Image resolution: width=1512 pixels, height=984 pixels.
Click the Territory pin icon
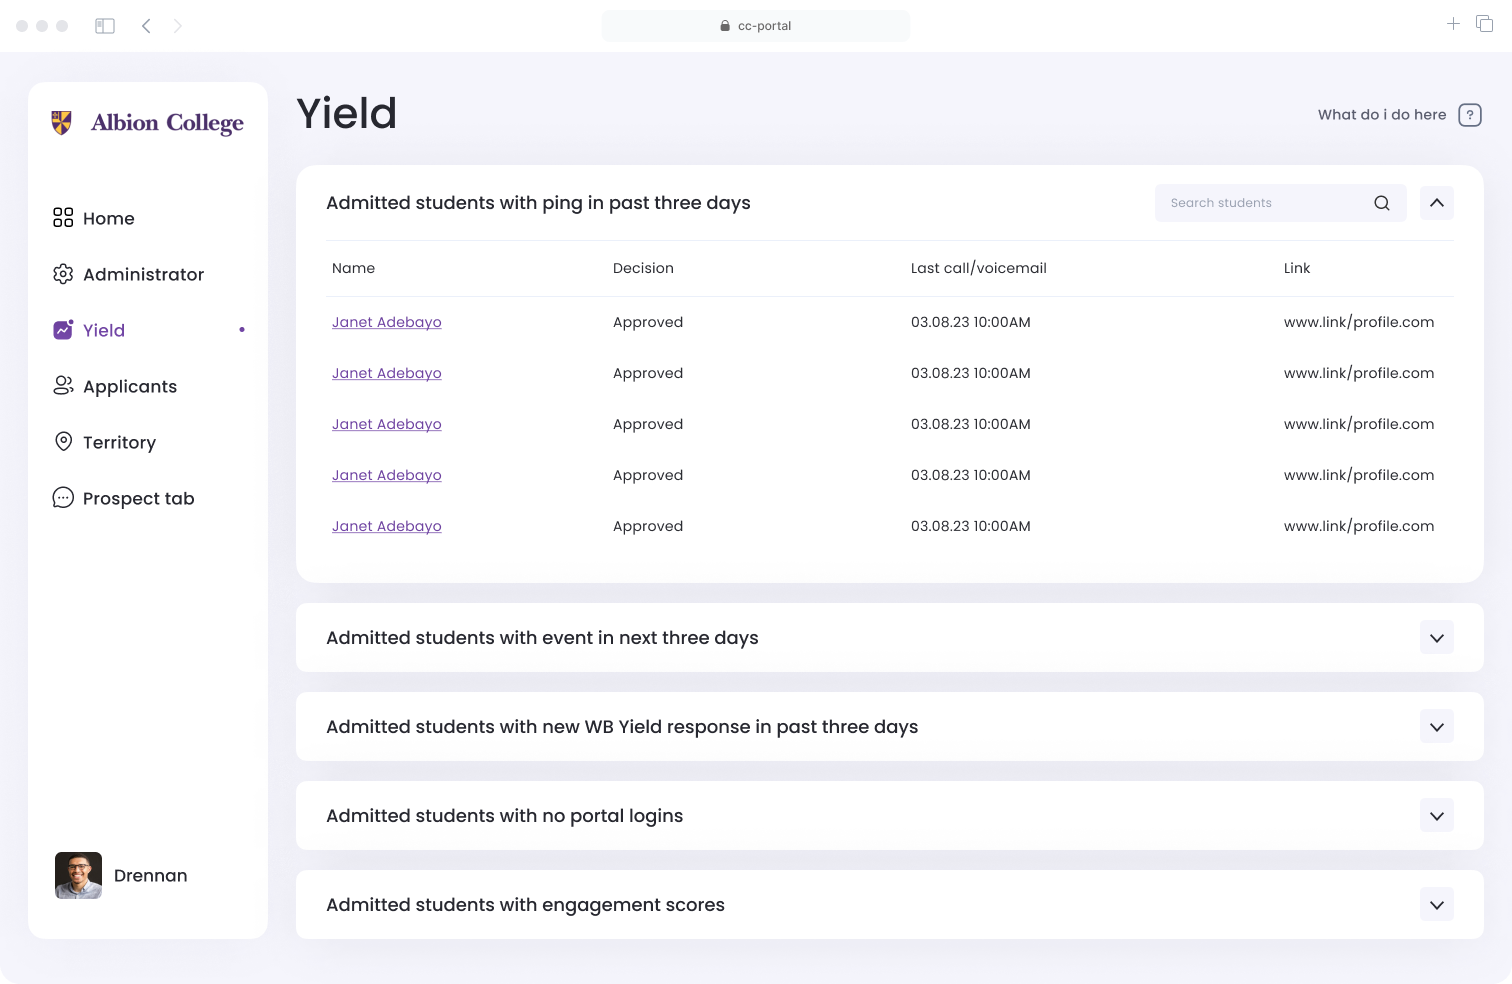pos(63,442)
